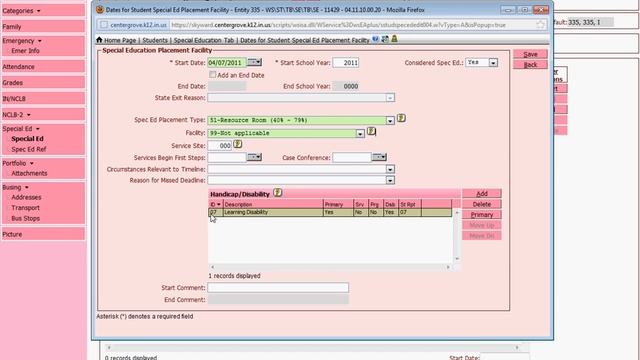Screen dimensions: 640x360
Task: Click the transfer arrows icon in breadcrumb bar
Action: coord(385,39)
